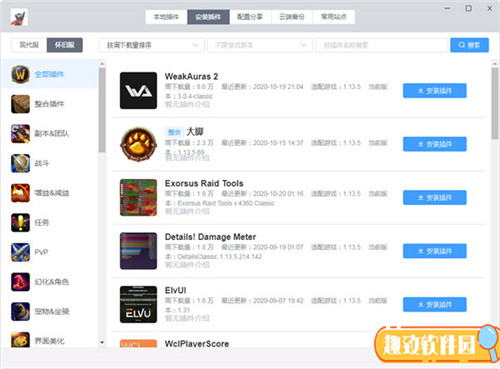Open the 任务 exclamation mark icon
This screenshot has width=500, height=369.
[x=20, y=222]
